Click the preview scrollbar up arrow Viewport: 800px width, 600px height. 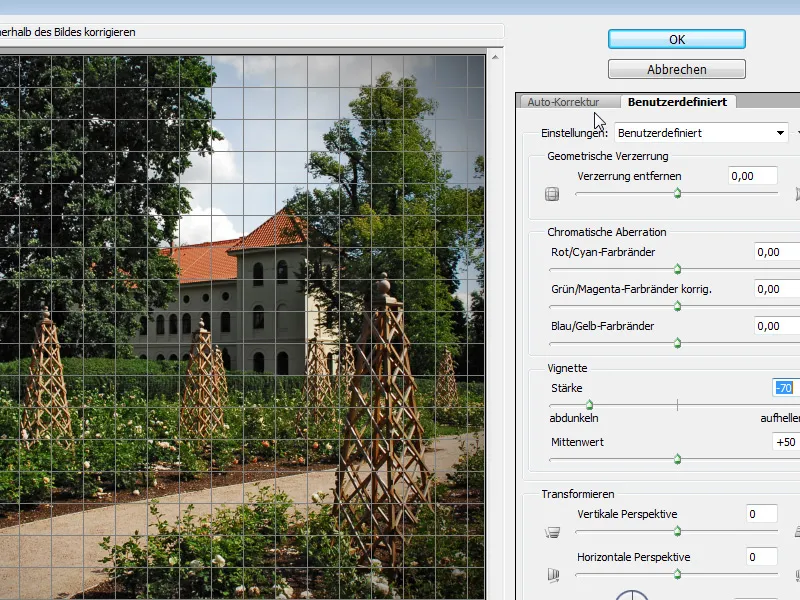(x=495, y=57)
